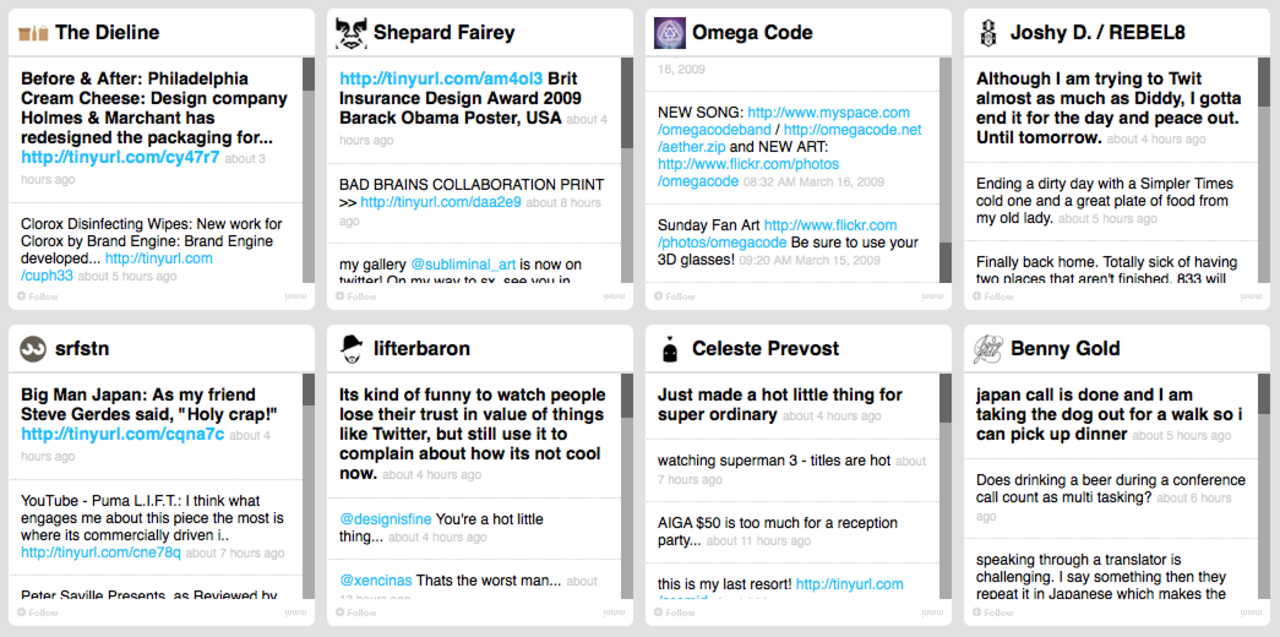Click lifterbaron's hat-and-beard avatar
This screenshot has height=637, width=1280.
pos(351,349)
